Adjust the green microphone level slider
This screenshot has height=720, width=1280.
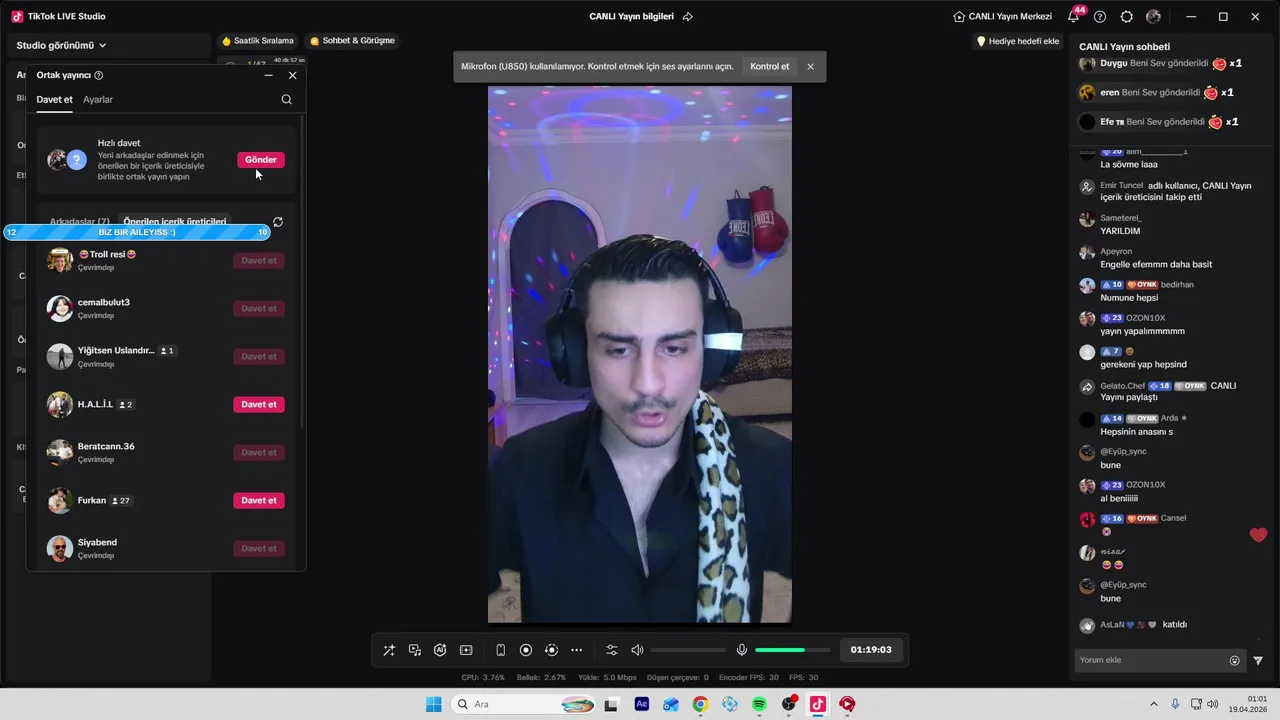792,650
